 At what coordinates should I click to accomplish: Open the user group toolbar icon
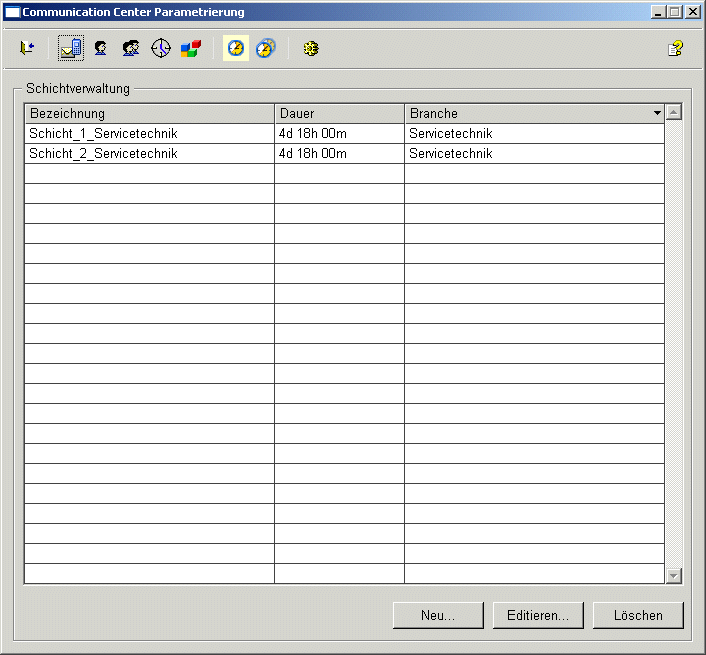pyautogui.click(x=131, y=48)
